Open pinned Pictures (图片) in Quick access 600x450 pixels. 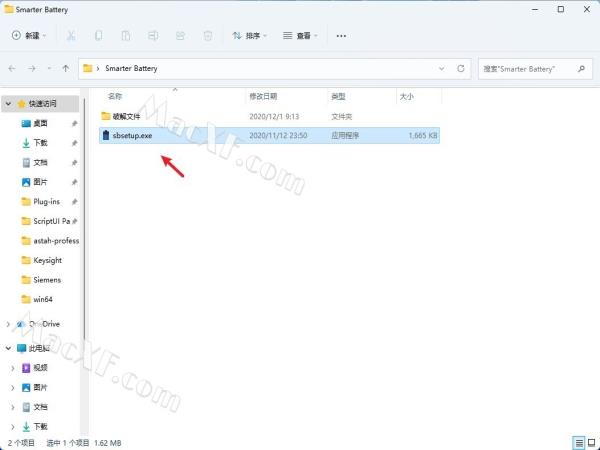pyautogui.click(x=40, y=182)
